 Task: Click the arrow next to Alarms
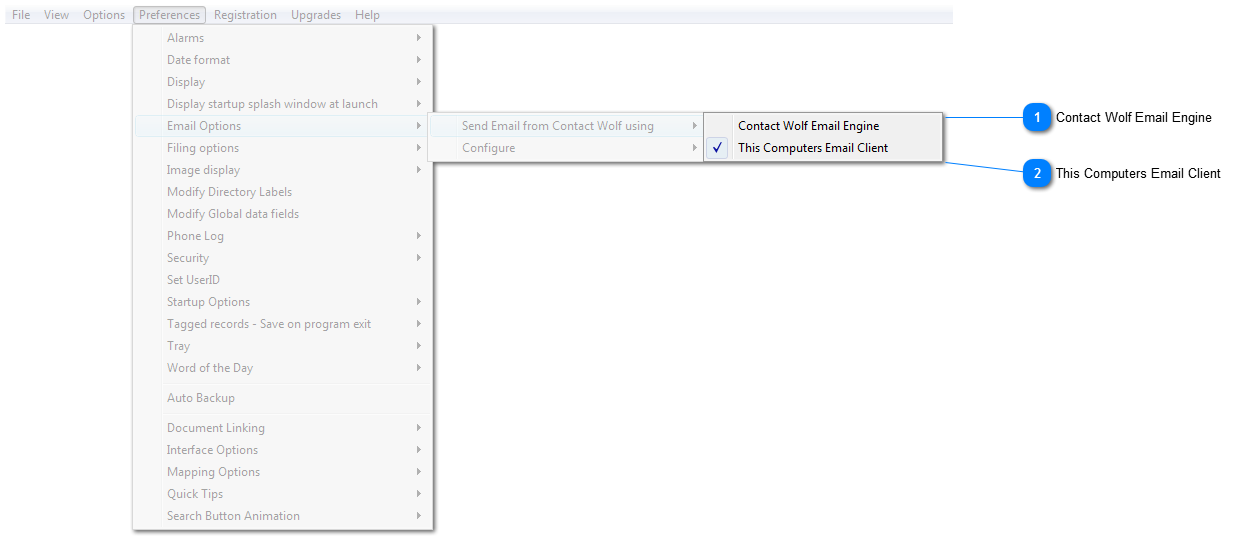click(419, 38)
